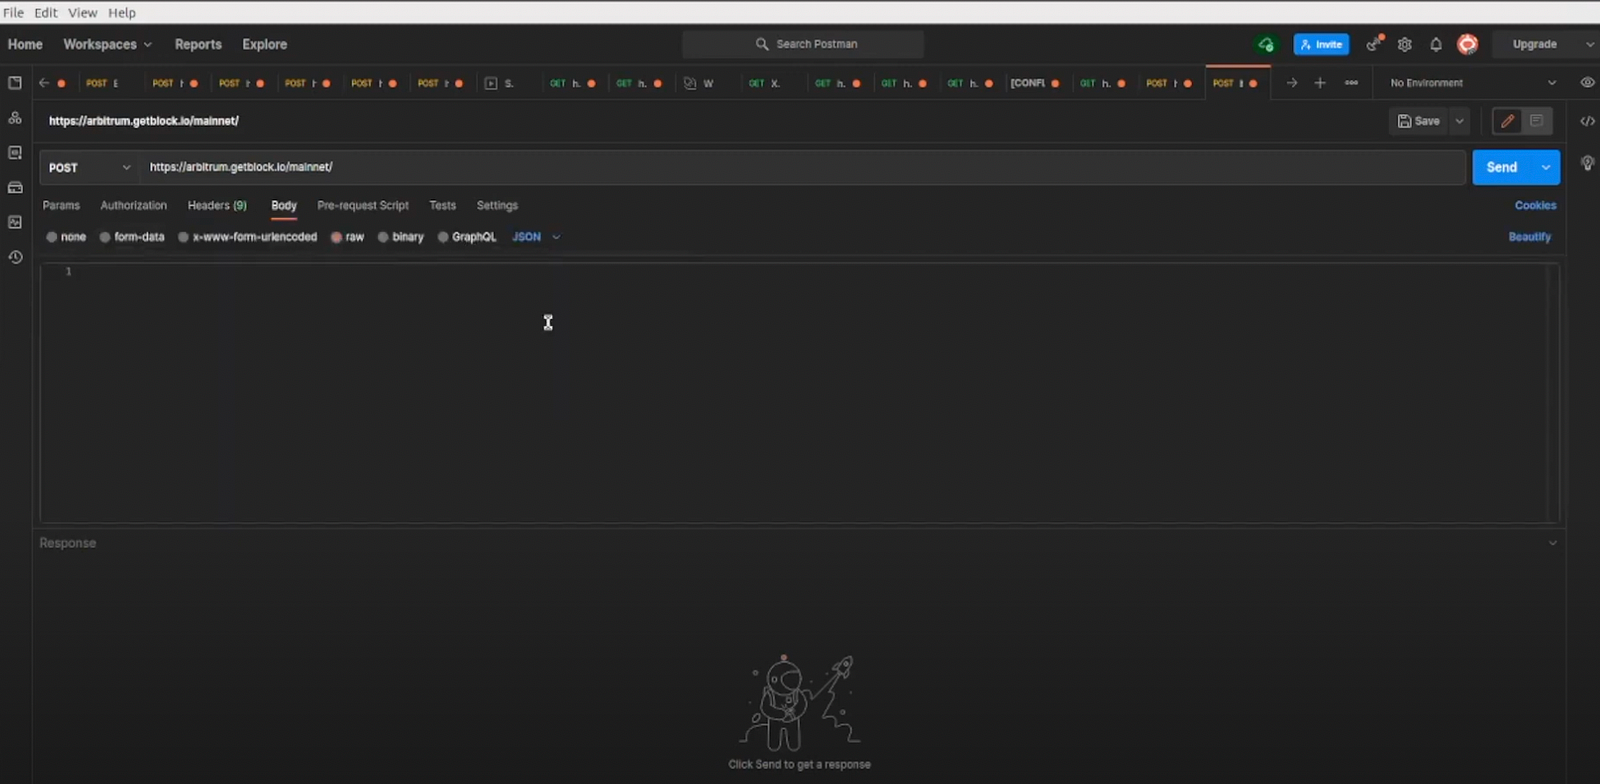
Task: Open the code snippet panel icon
Action: [x=1587, y=121]
